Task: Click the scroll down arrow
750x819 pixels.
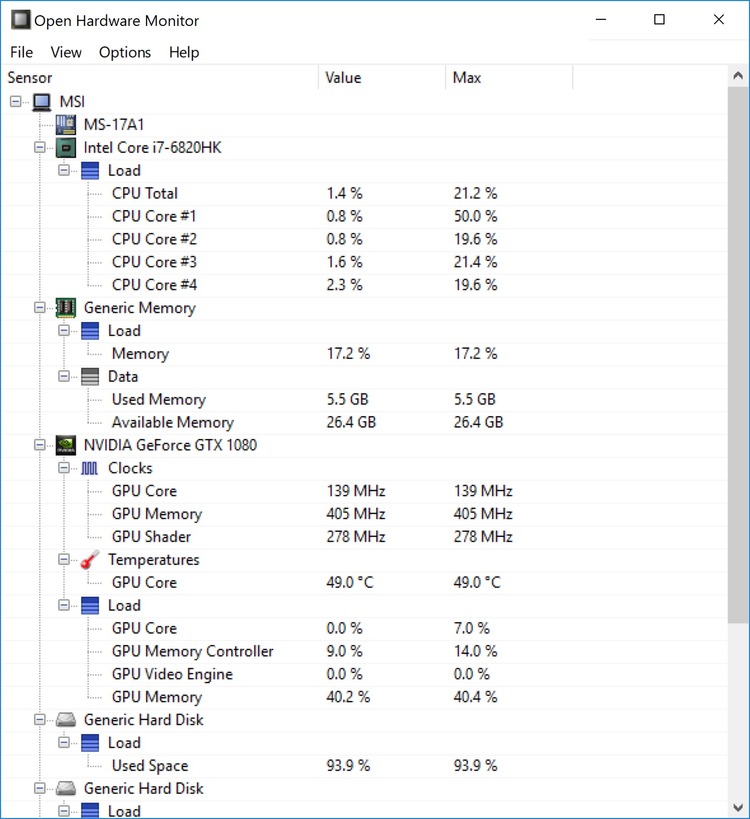Action: click(738, 808)
